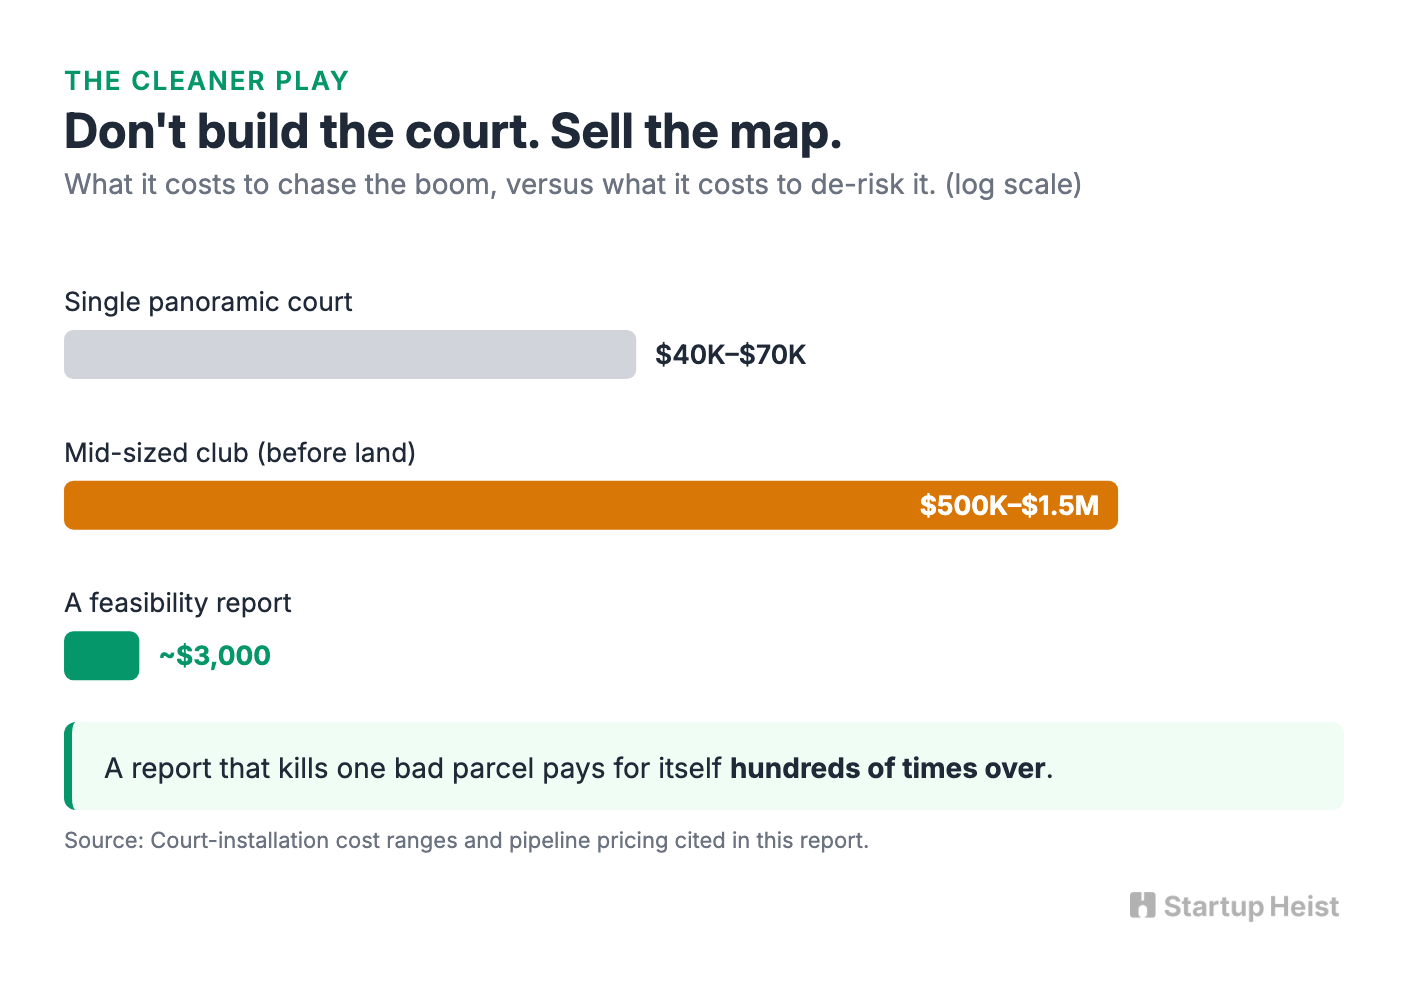Click the words Sell the map
Image resolution: width=1408 pixels, height=992 pixels.
(696, 131)
